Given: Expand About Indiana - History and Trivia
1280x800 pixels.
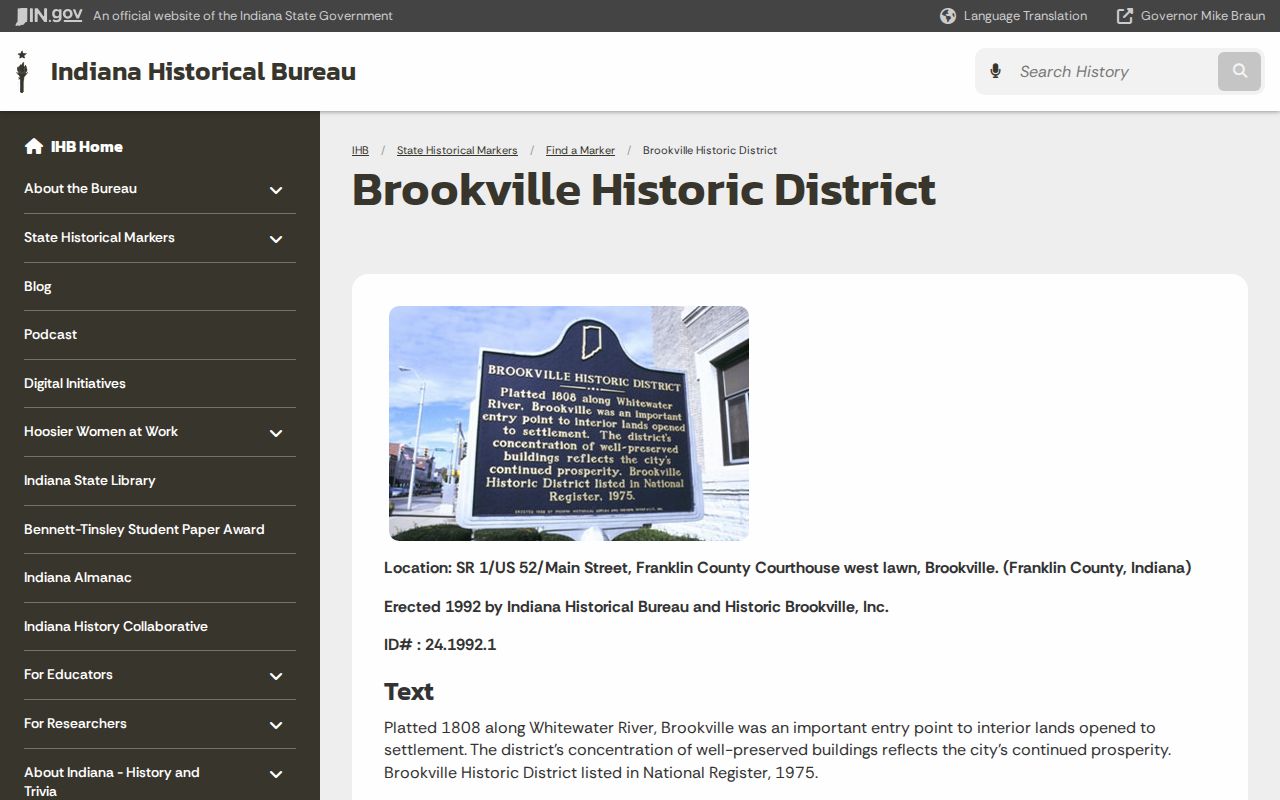Looking at the screenshot, I should pos(276,774).
